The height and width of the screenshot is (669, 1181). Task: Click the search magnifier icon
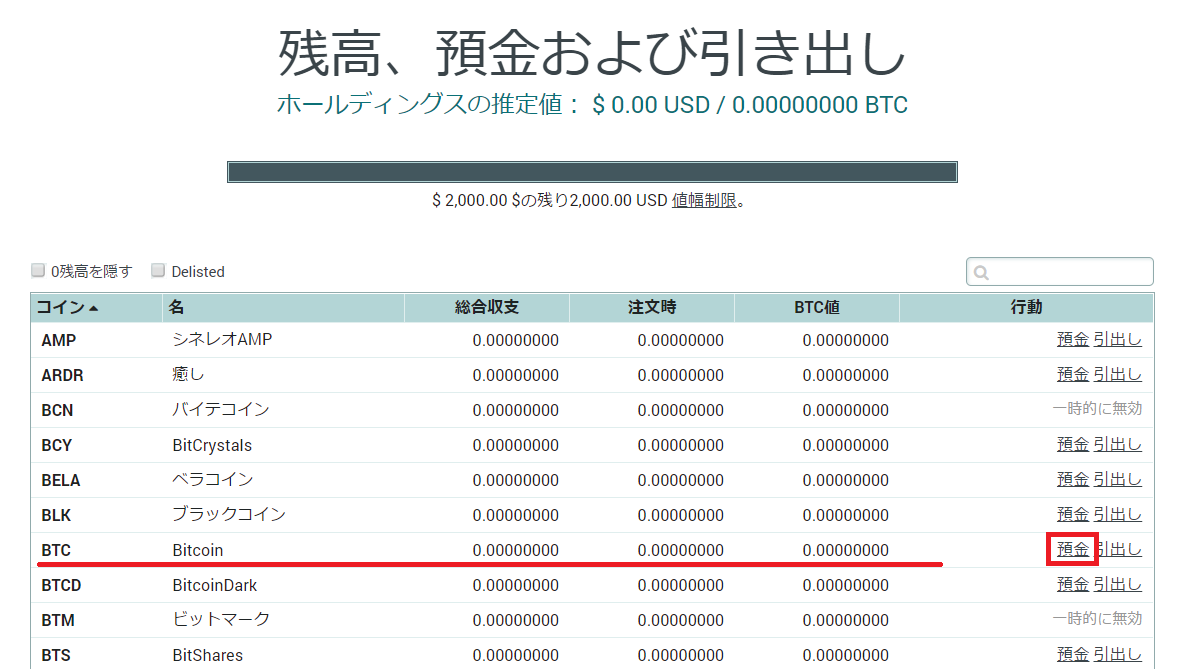coord(981,272)
